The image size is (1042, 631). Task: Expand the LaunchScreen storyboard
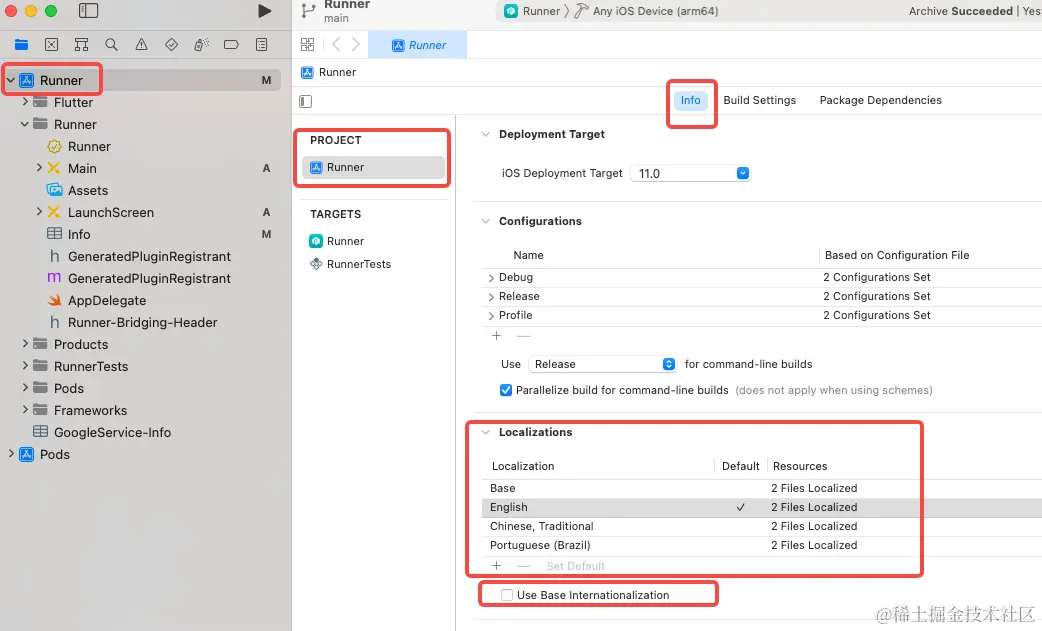(39, 212)
